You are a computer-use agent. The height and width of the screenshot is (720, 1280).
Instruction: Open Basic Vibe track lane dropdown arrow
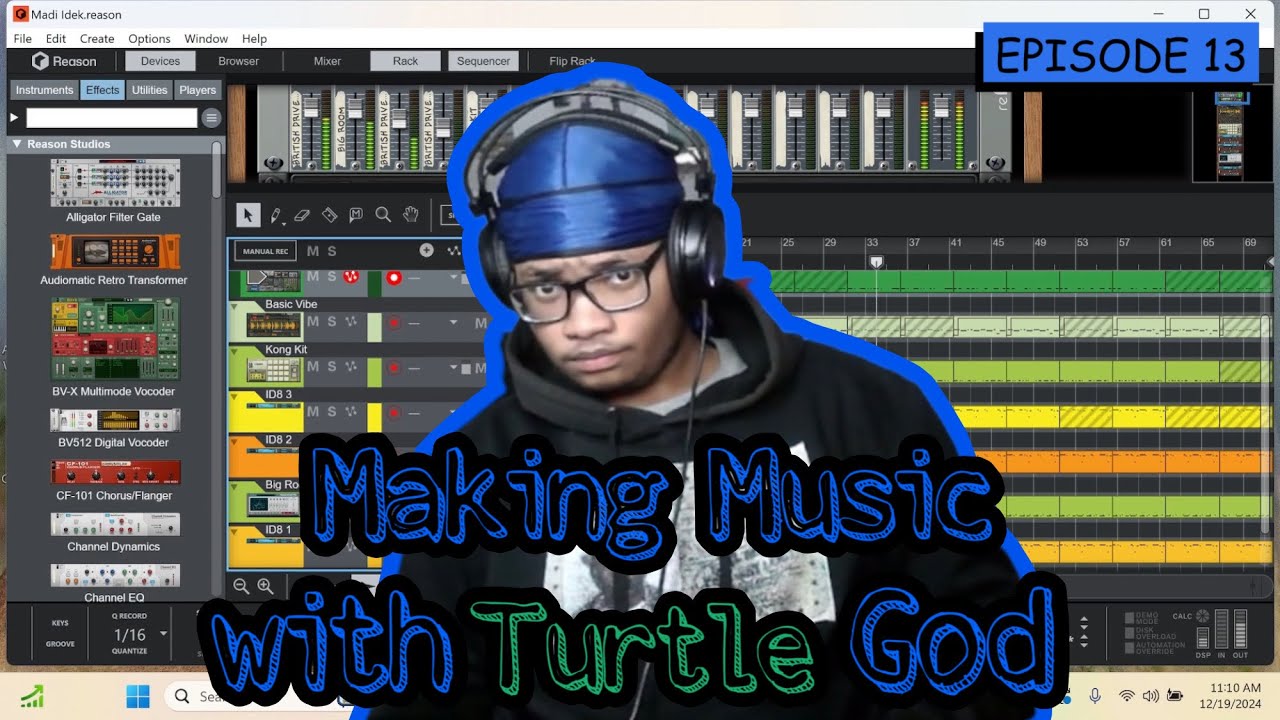coord(453,322)
